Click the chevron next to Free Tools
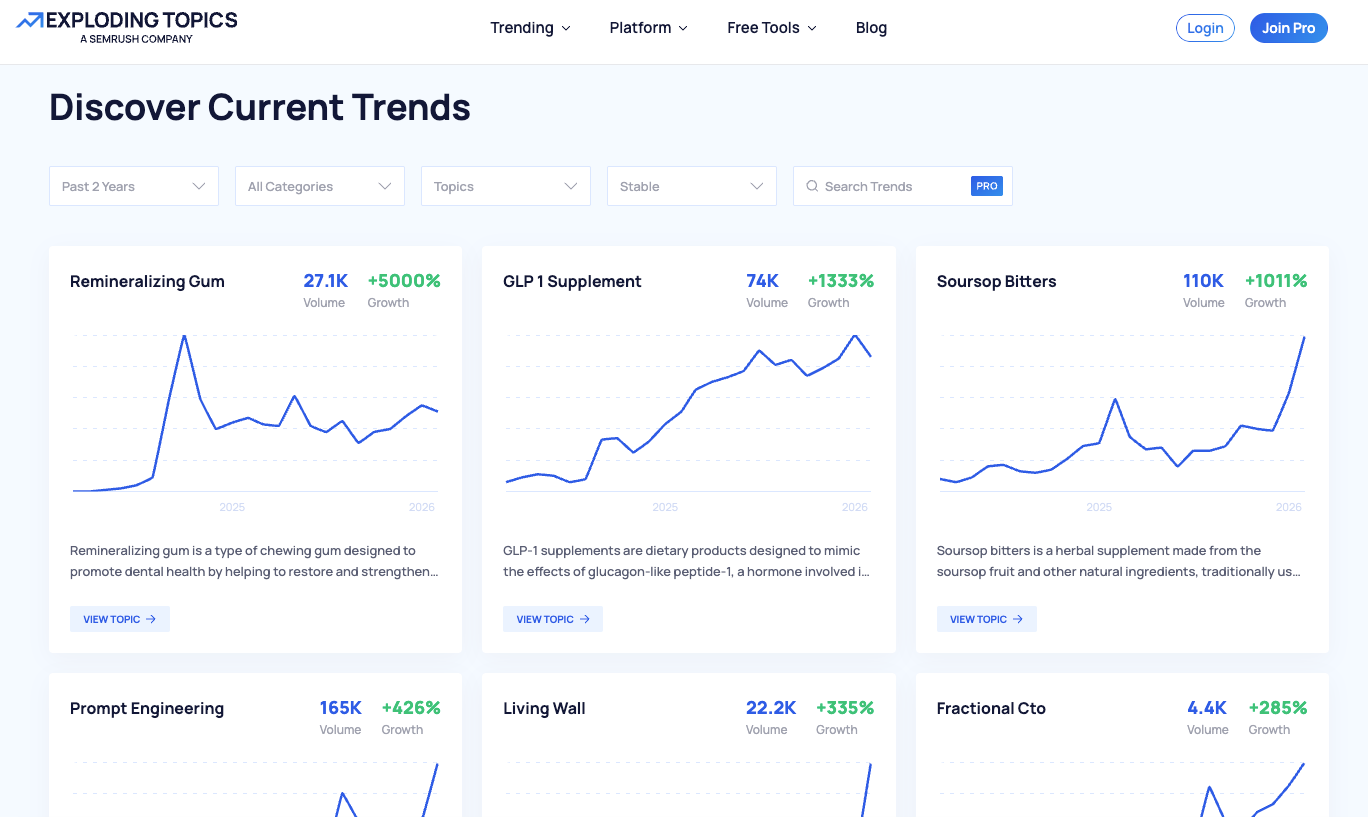The image size is (1368, 817). [x=812, y=28]
